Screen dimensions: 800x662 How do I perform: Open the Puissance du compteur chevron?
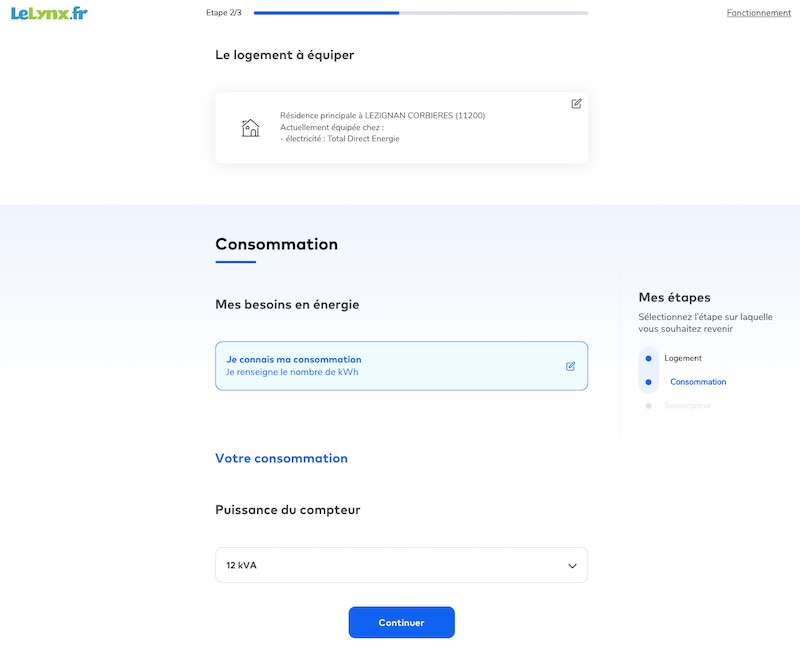coord(572,566)
